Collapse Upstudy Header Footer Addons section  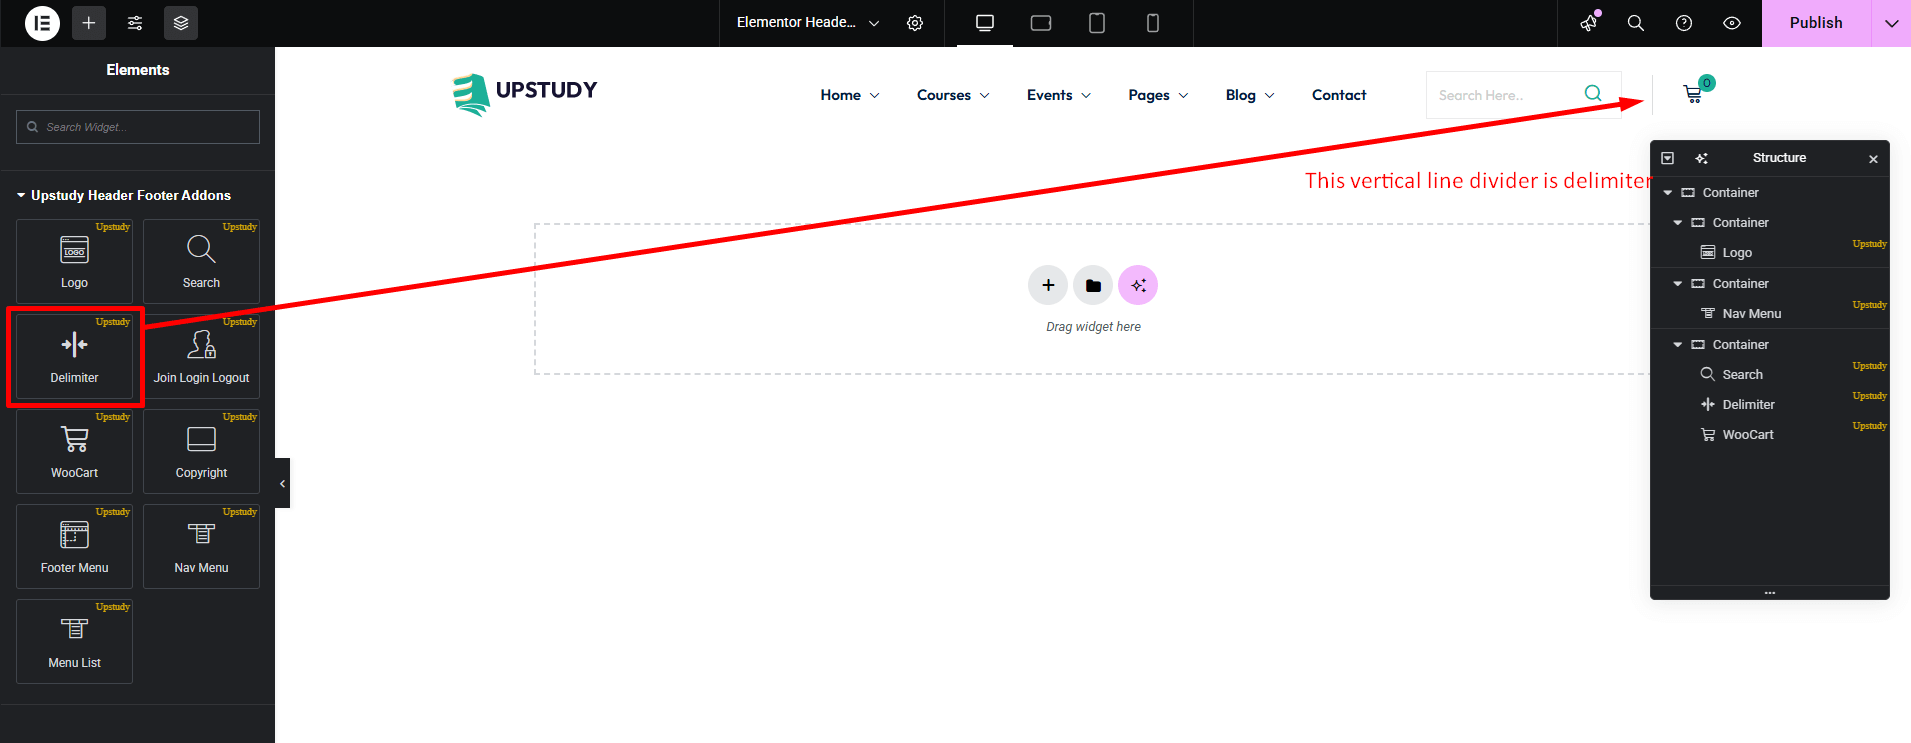tap(124, 195)
